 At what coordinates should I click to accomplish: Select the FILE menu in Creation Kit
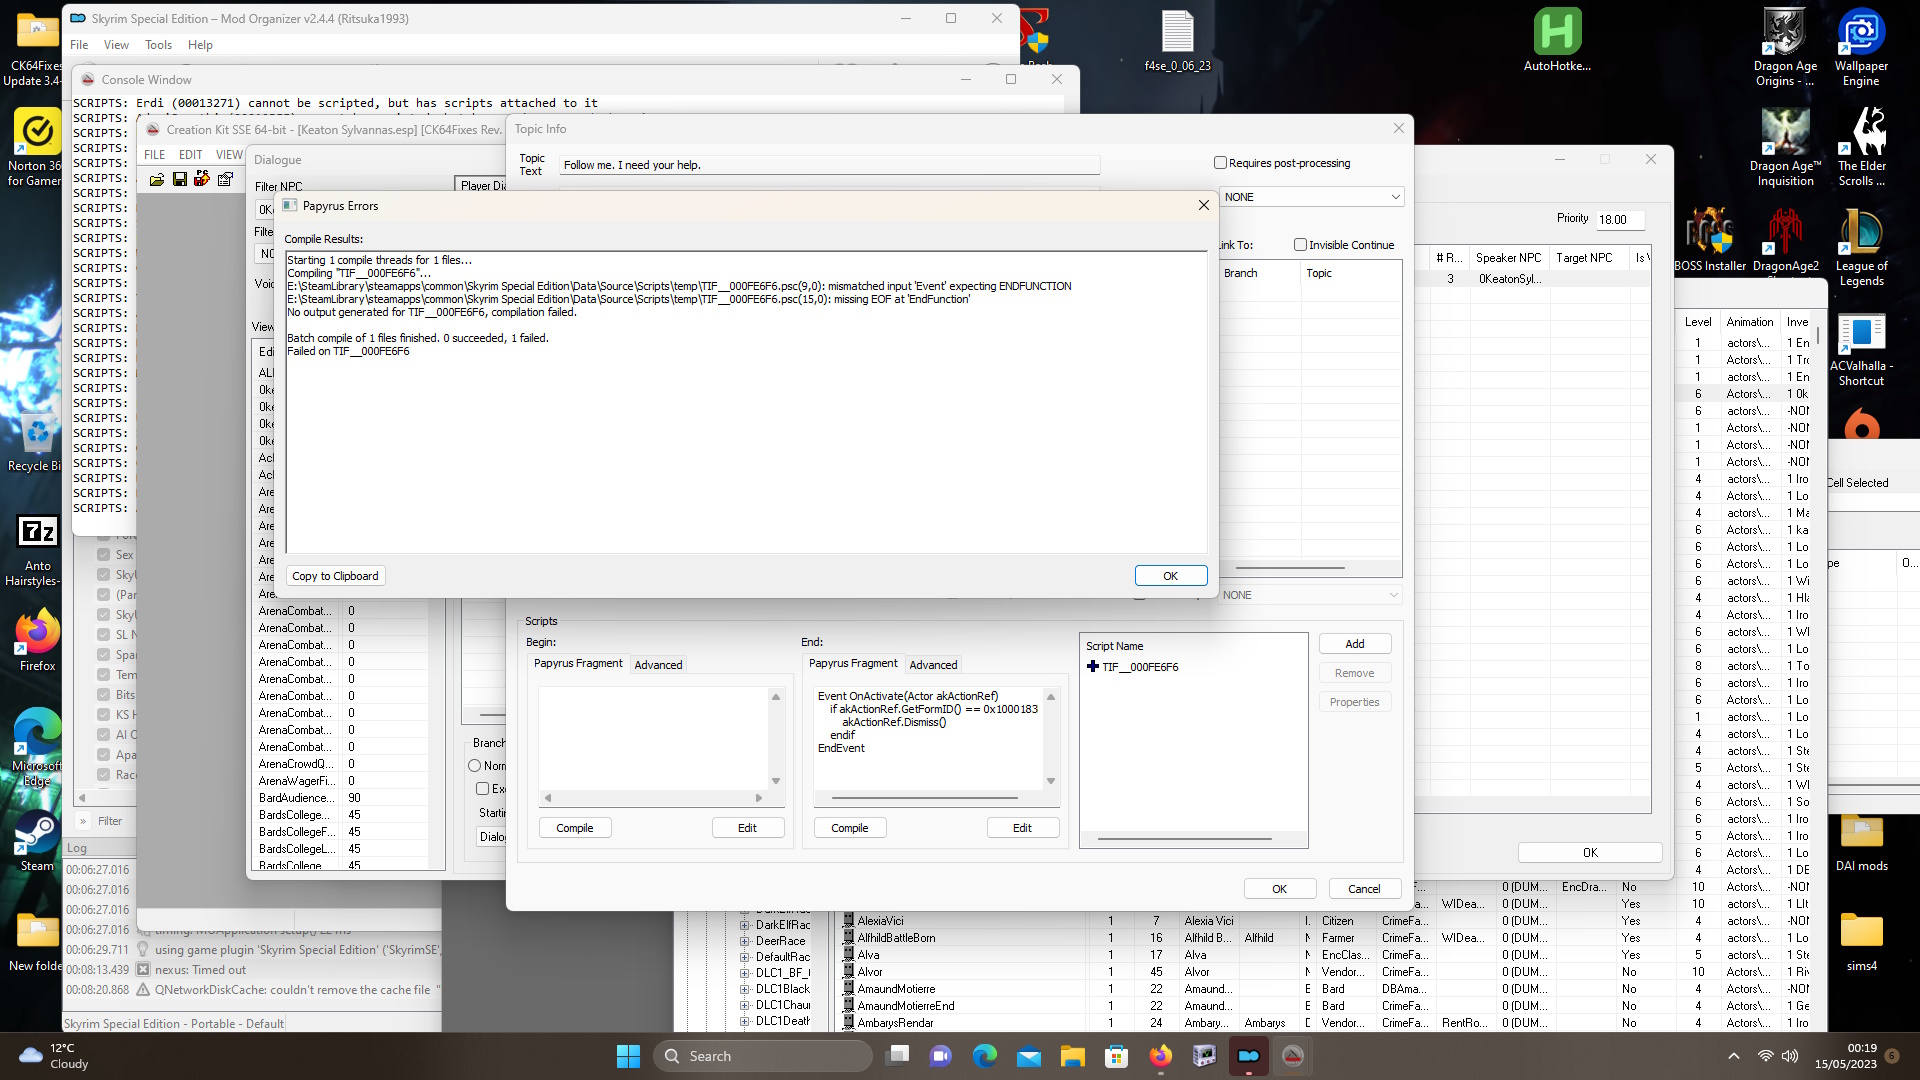154,156
